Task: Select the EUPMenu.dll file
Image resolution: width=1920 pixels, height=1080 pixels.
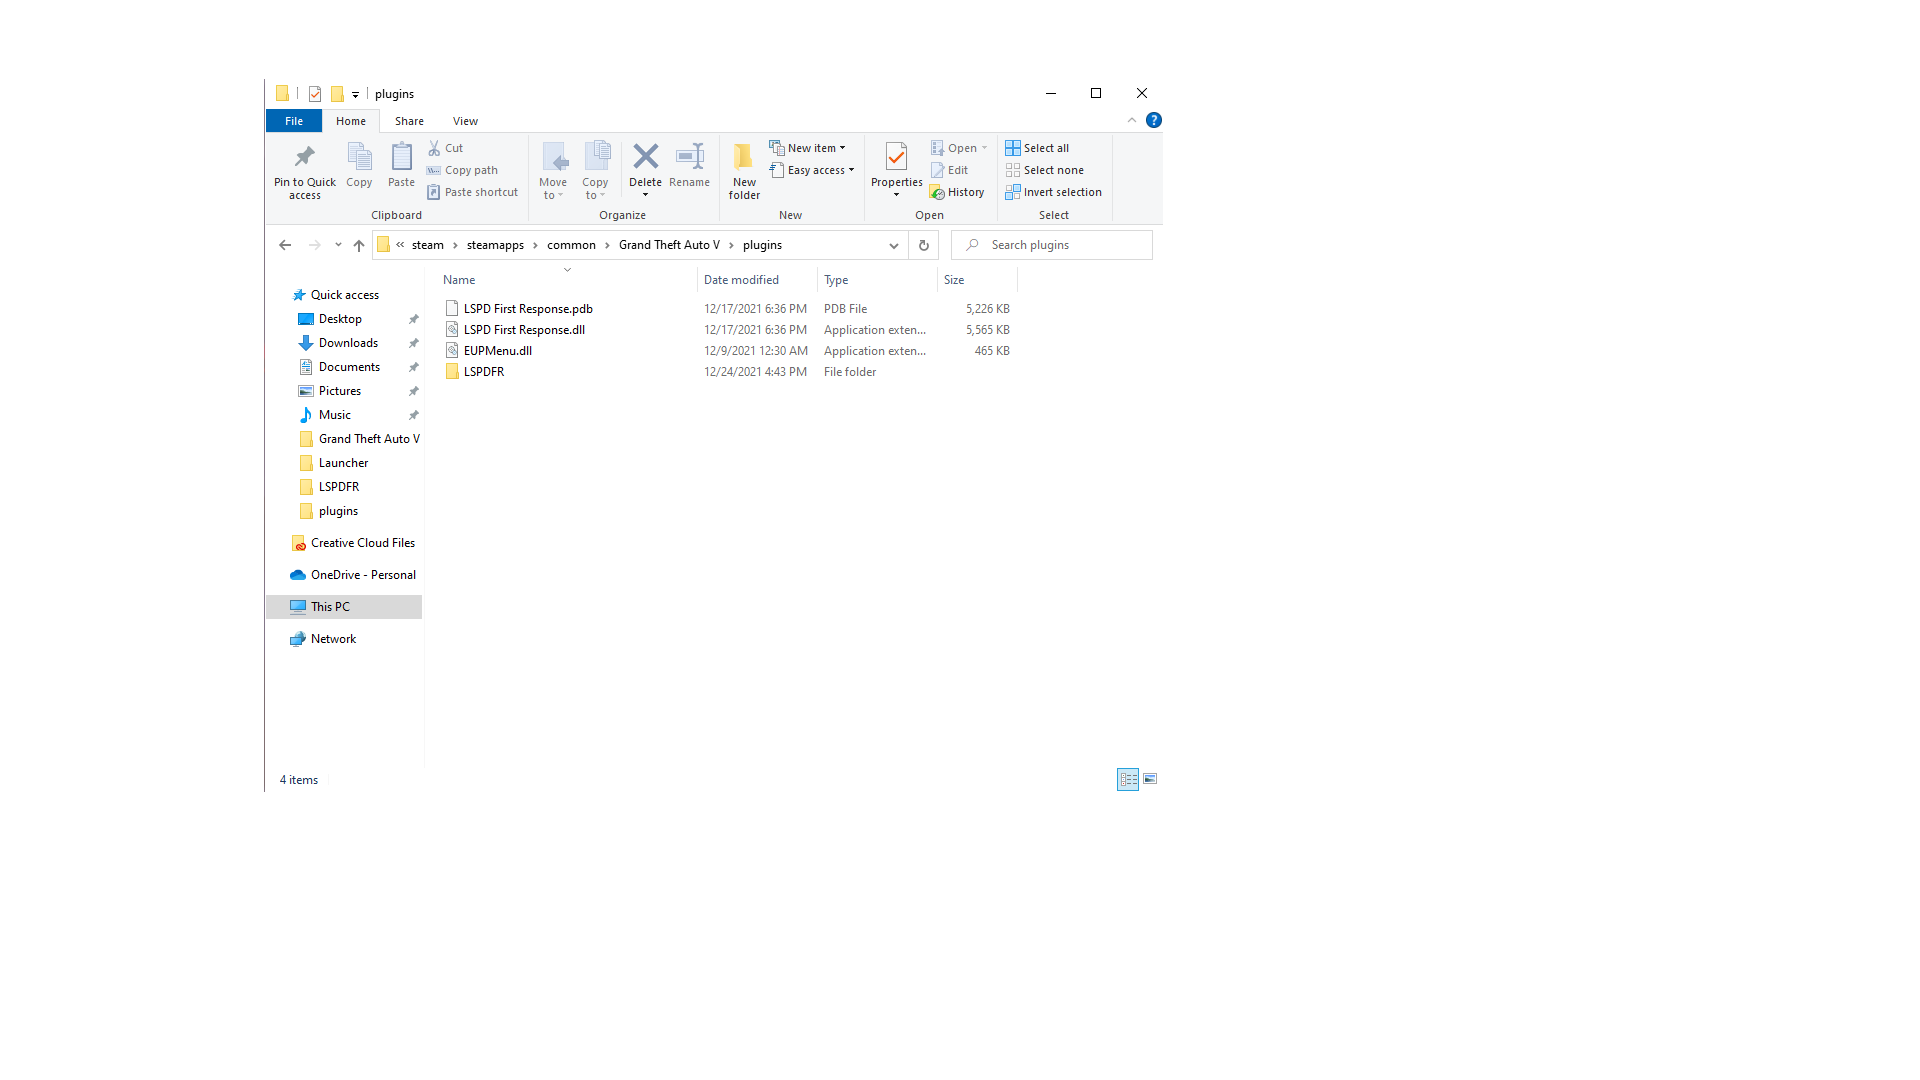Action: coord(497,351)
